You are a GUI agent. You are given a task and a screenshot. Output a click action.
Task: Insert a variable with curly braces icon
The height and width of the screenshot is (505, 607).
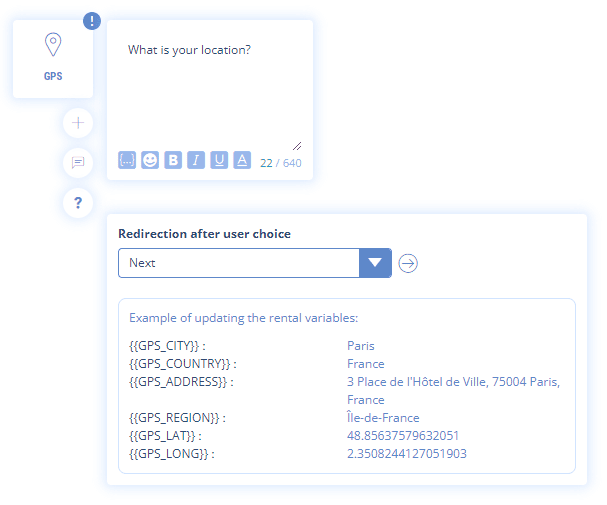(127, 160)
